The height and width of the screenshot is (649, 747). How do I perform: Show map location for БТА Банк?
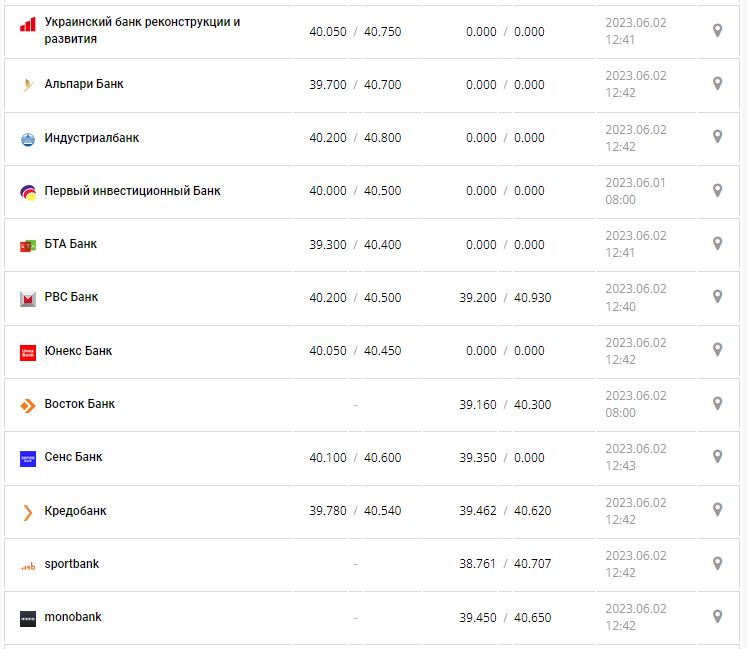[x=717, y=243]
